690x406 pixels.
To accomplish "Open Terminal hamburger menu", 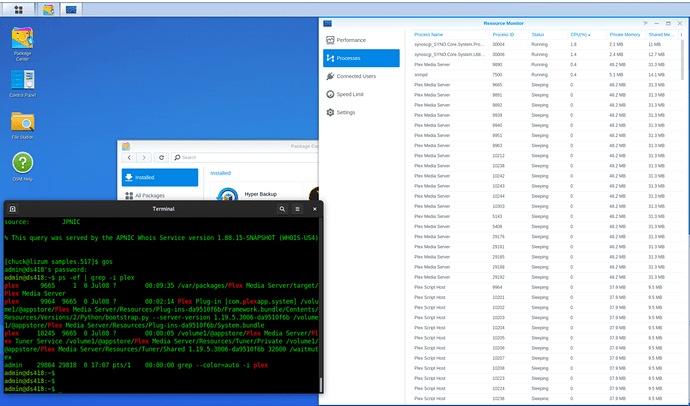I will tap(297, 209).
